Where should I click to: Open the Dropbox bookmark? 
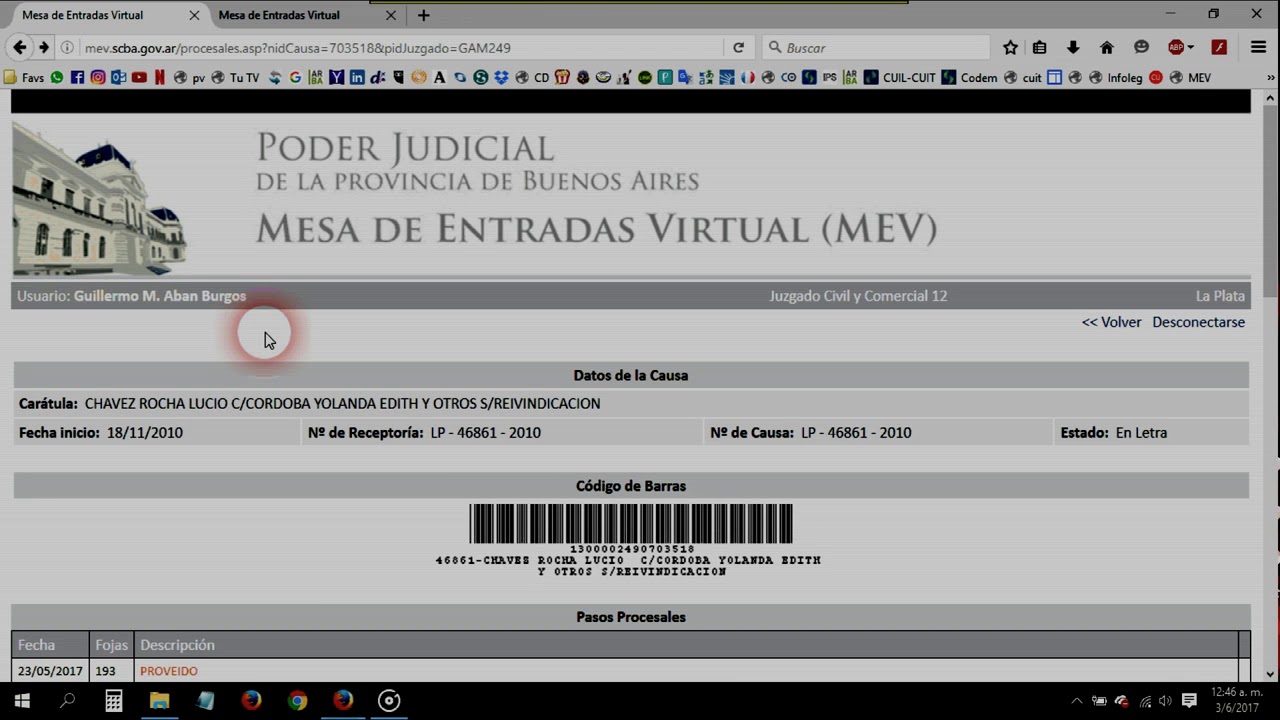pyautogui.click(x=501, y=77)
